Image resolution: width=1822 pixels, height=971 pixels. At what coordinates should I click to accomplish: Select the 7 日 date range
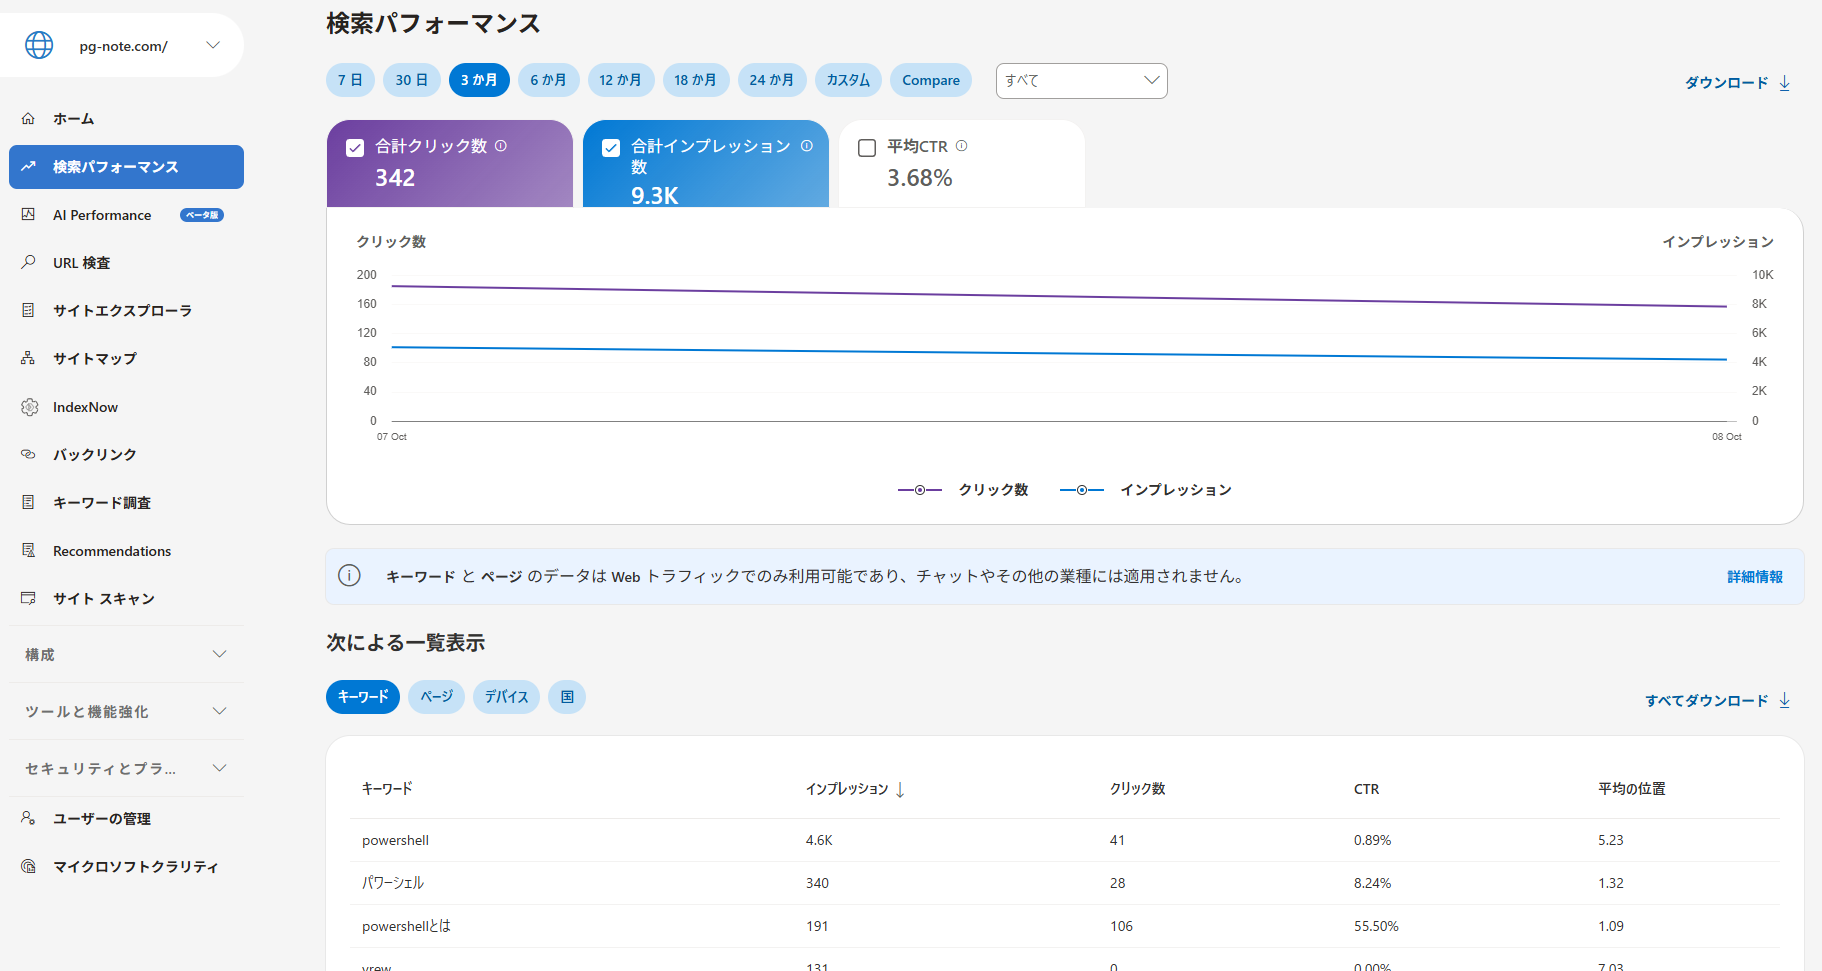pyautogui.click(x=350, y=80)
